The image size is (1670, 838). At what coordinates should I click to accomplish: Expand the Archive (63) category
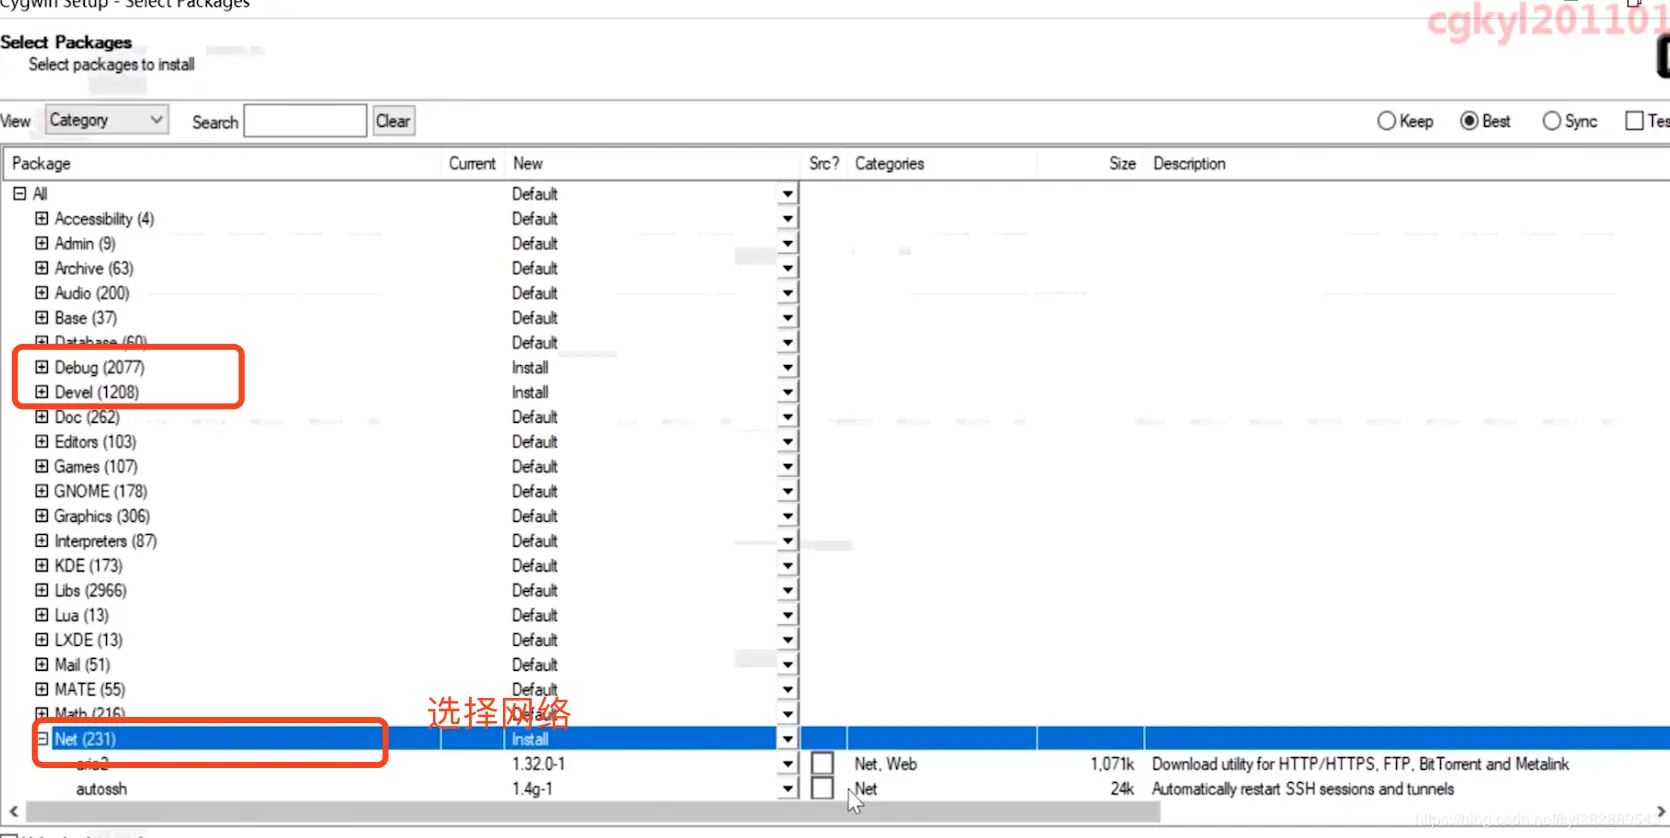point(41,268)
